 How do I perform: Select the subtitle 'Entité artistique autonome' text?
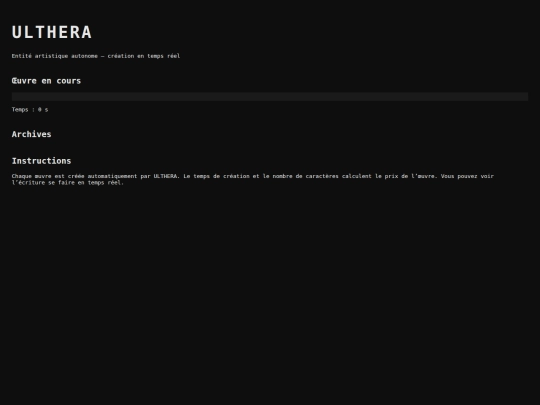55,56
